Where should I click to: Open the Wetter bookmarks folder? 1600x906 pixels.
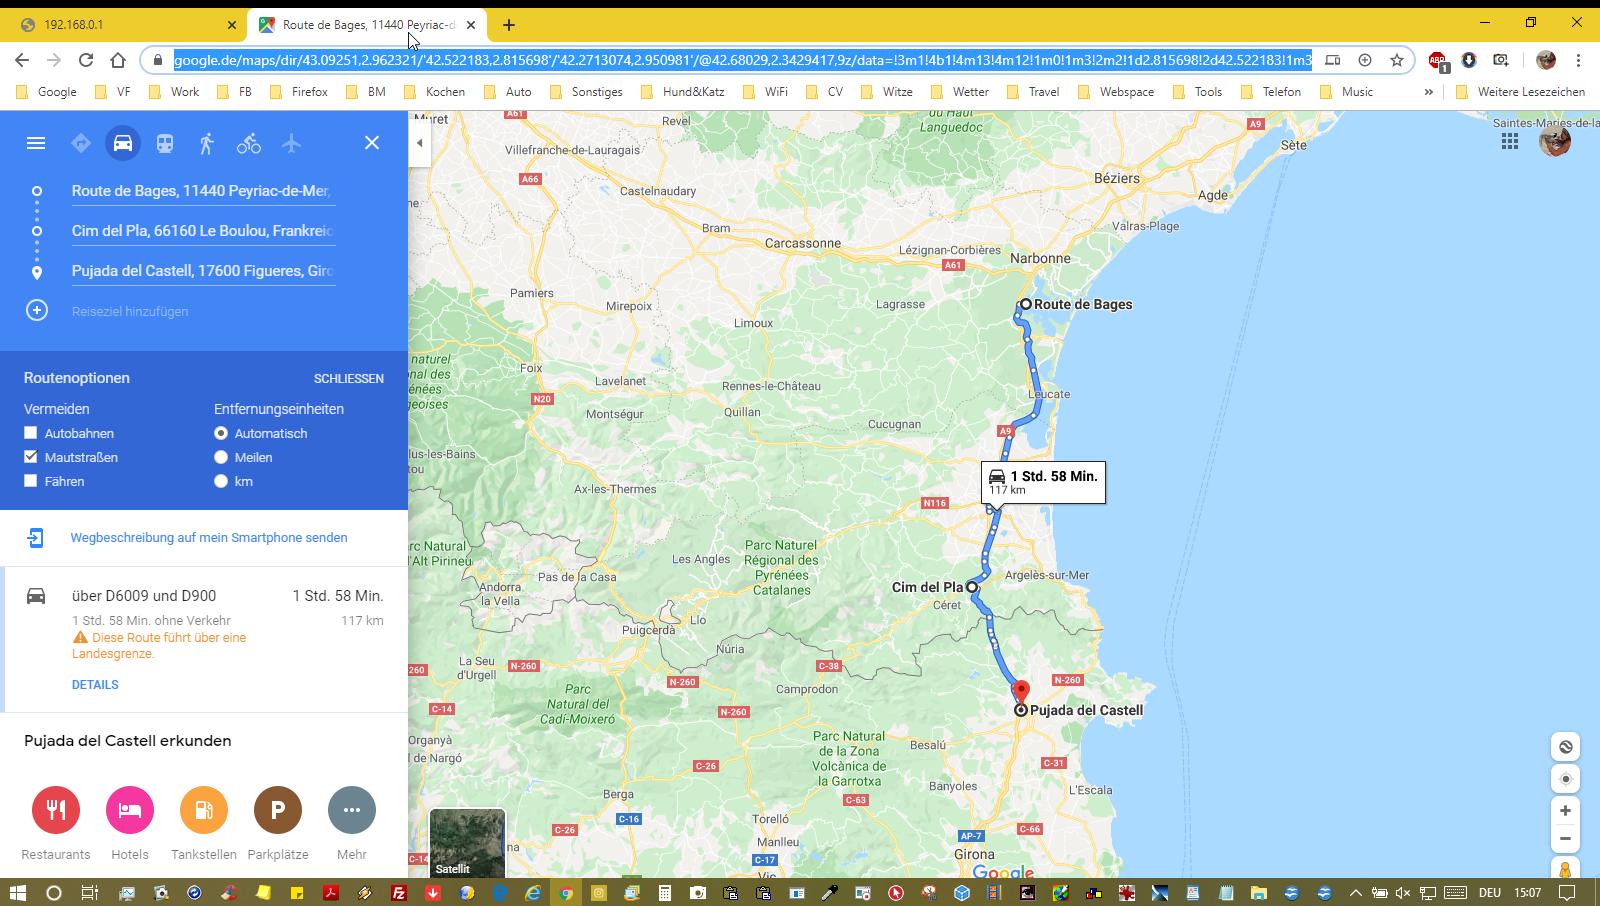click(x=960, y=92)
